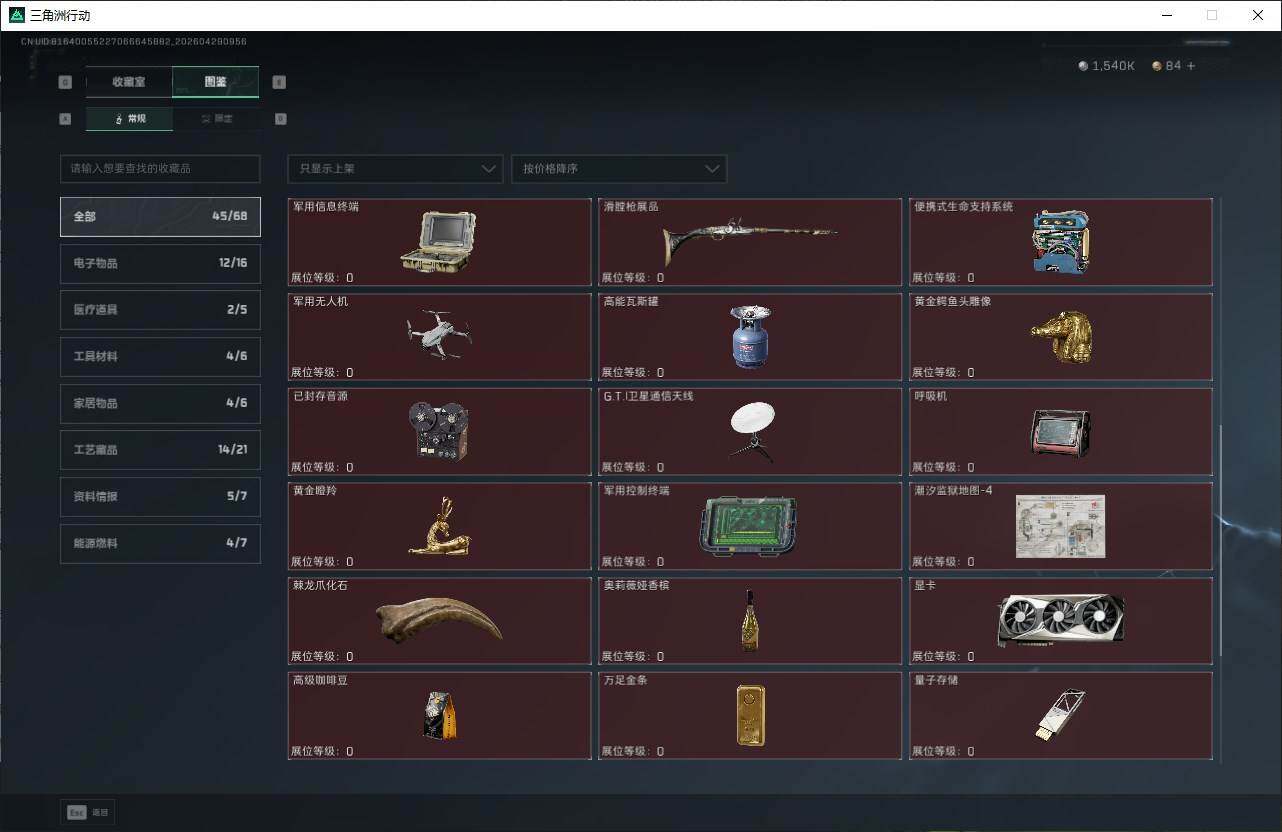
Task: Open the 工艺藏品 category list
Action: click(x=160, y=450)
